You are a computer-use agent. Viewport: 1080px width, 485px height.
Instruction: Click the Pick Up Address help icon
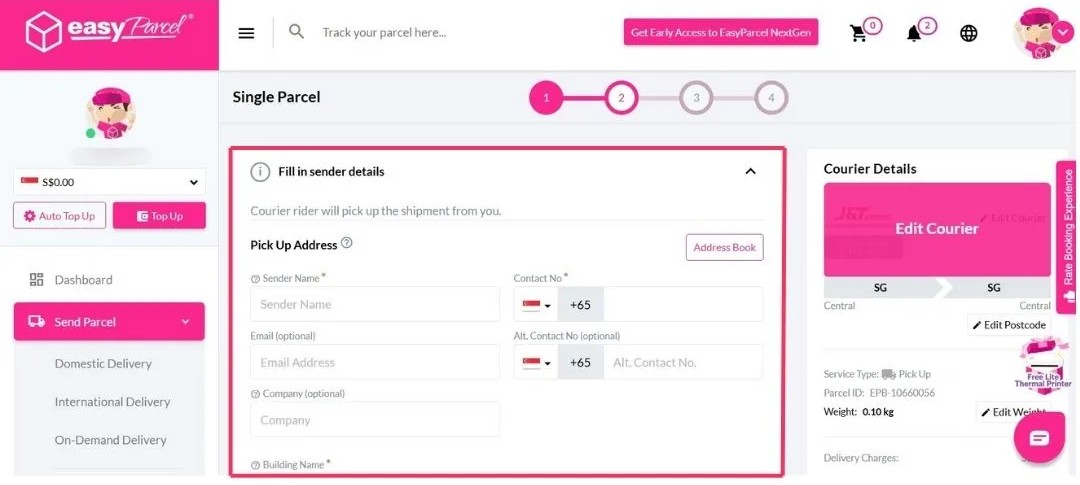(347, 243)
